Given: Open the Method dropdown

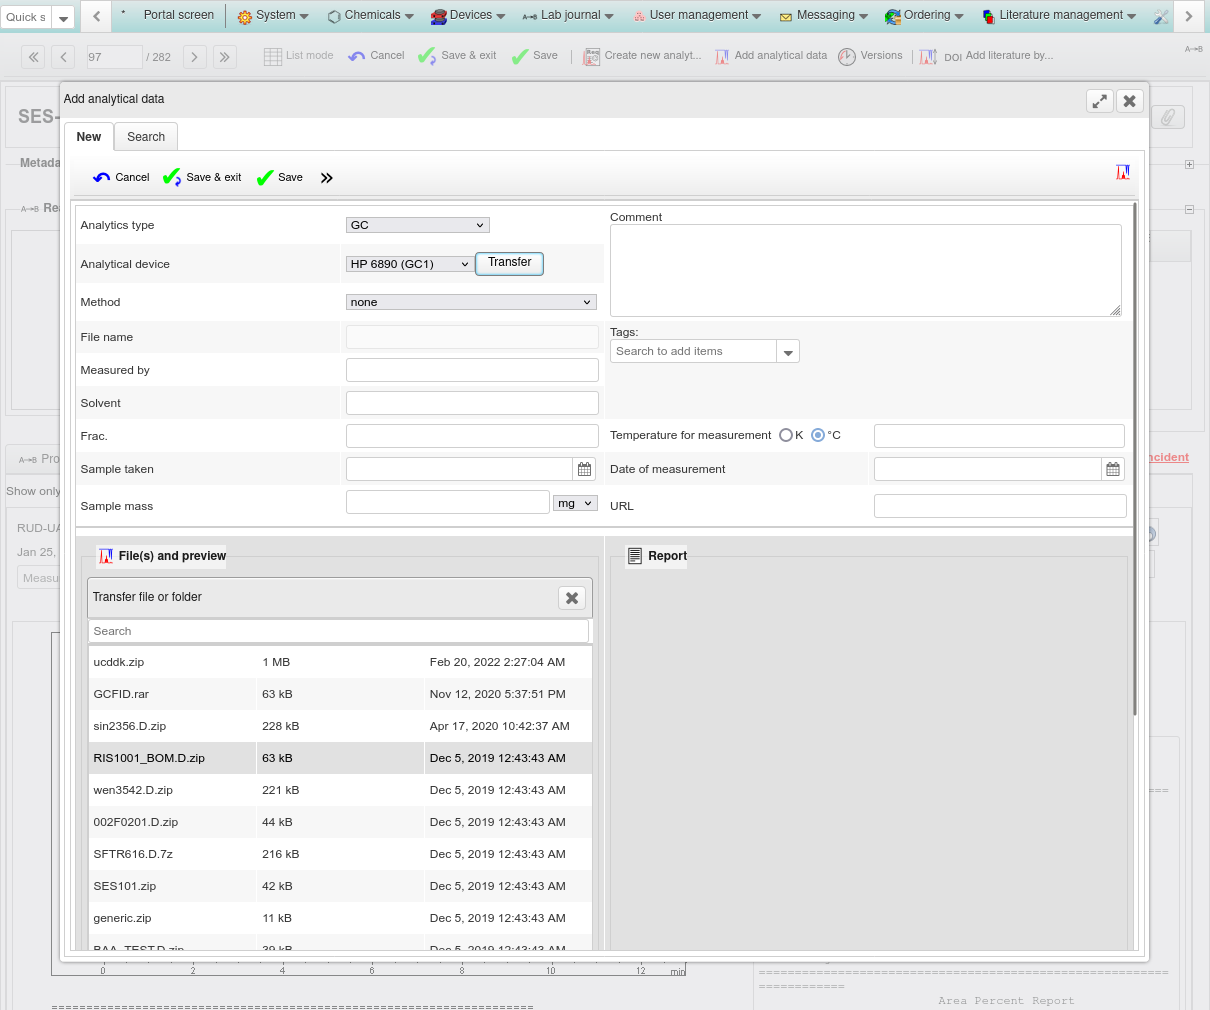Looking at the screenshot, I should click(471, 302).
